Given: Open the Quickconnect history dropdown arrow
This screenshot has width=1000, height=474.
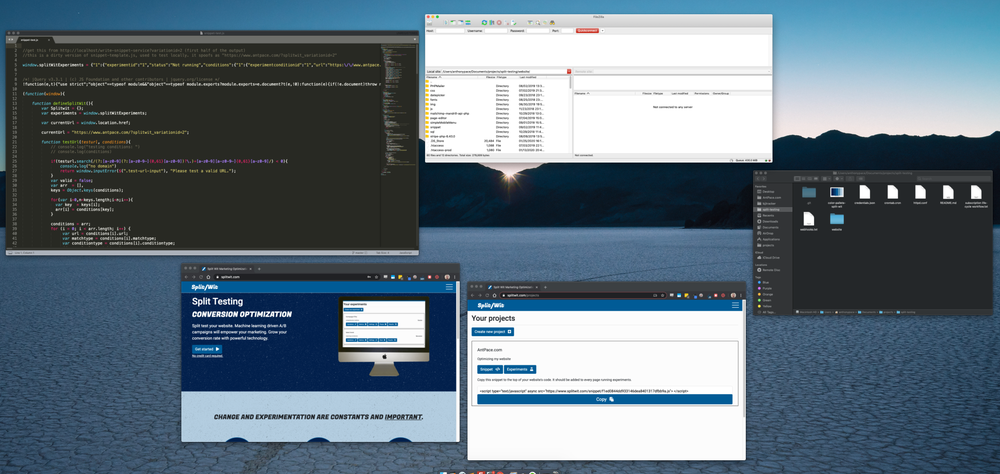Looking at the screenshot, I should 602,31.
